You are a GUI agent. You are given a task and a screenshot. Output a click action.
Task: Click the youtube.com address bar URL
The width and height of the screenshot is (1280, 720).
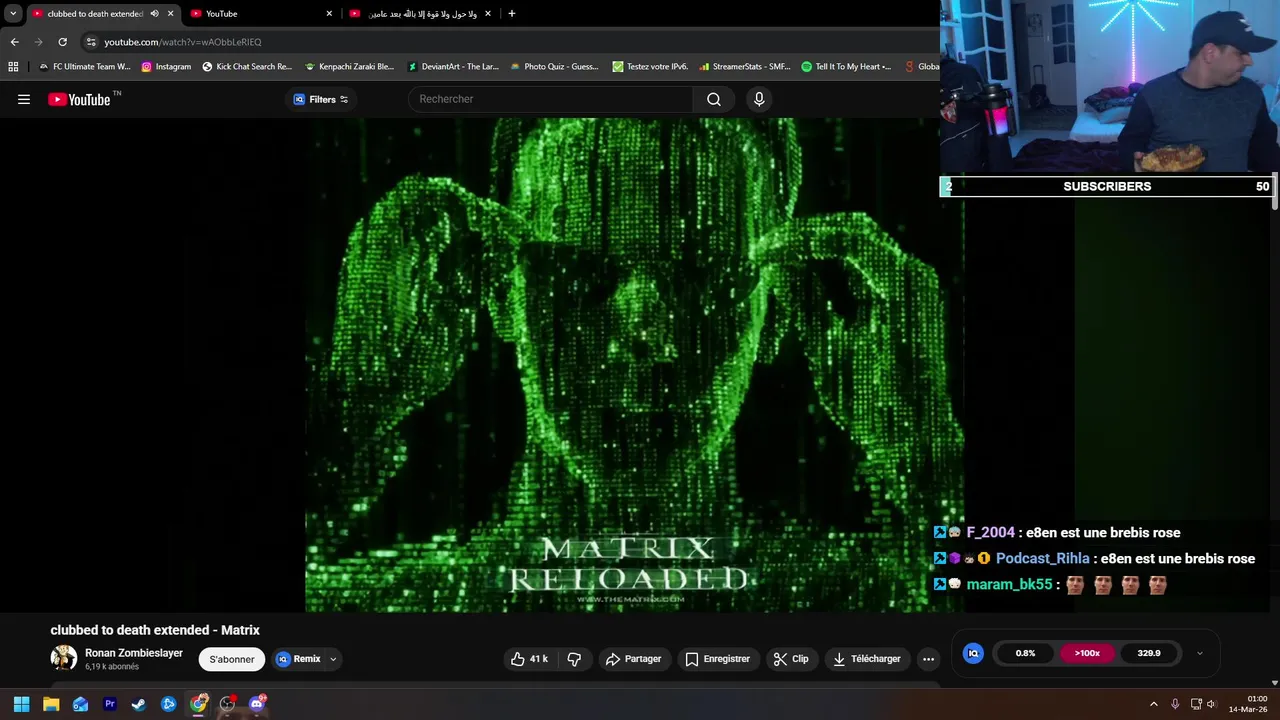pyautogui.click(x=183, y=42)
